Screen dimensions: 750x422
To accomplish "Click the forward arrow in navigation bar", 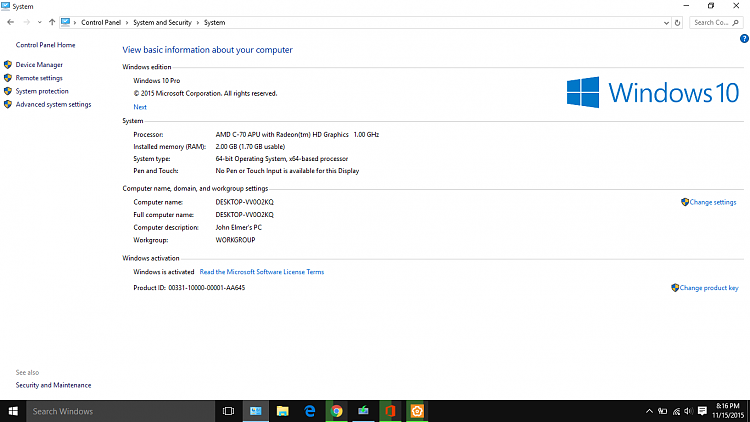I will (26, 22).
